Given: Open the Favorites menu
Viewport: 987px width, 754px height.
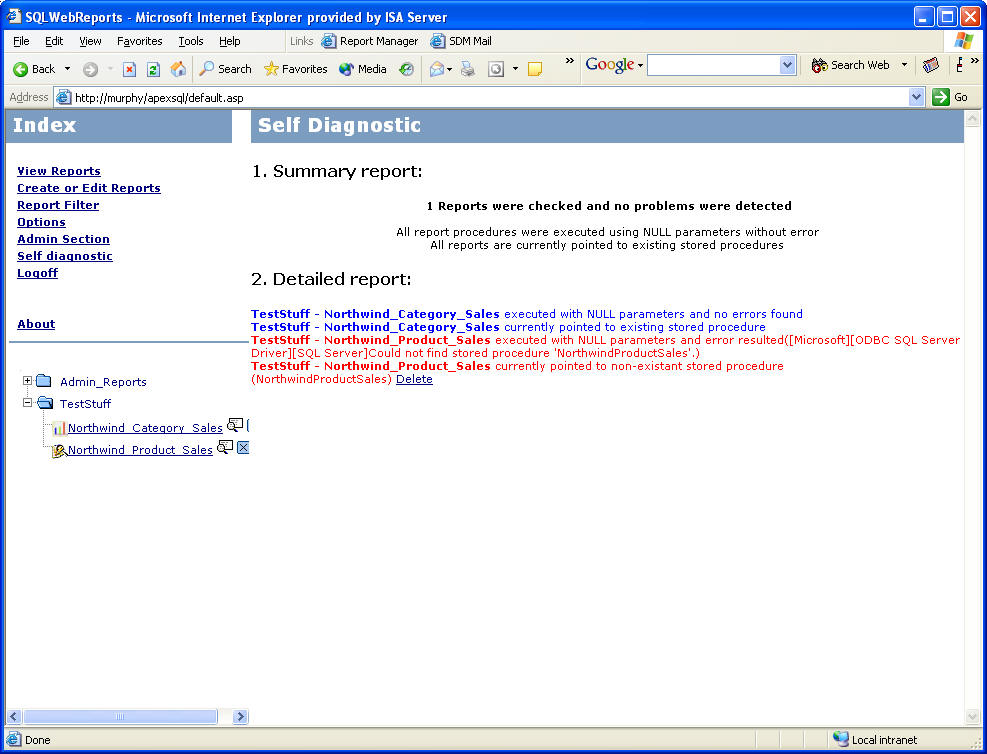Looking at the screenshot, I should tap(140, 41).
